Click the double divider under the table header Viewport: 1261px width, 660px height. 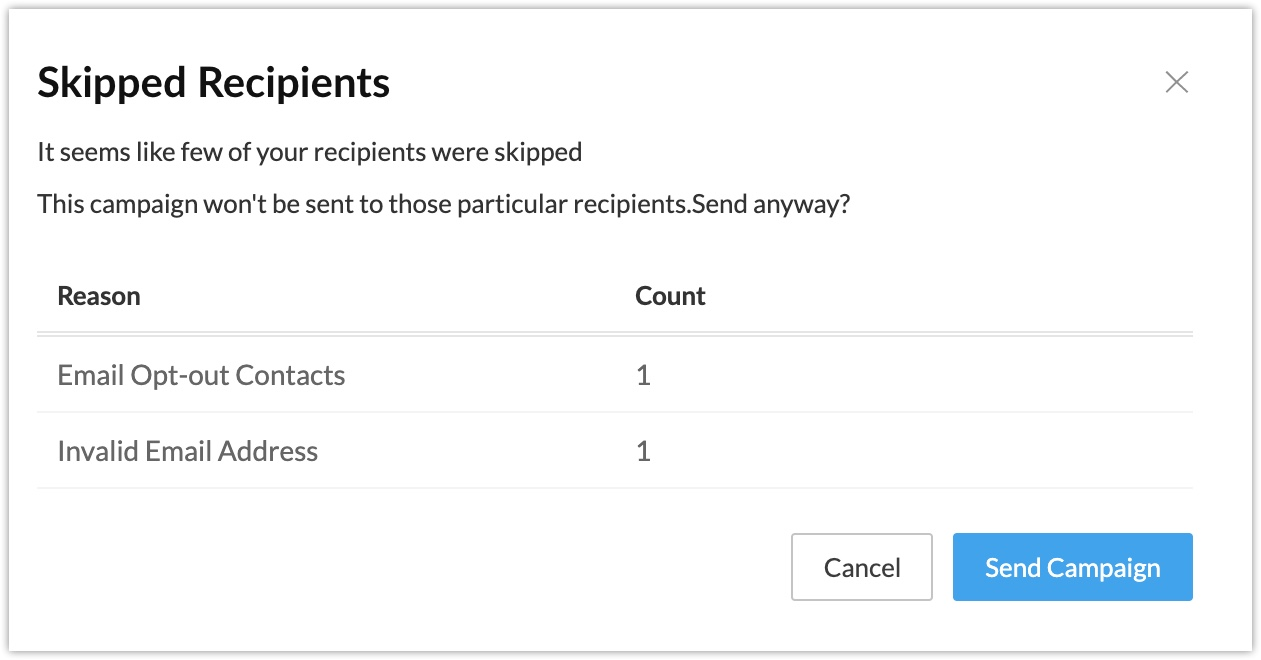click(614, 334)
